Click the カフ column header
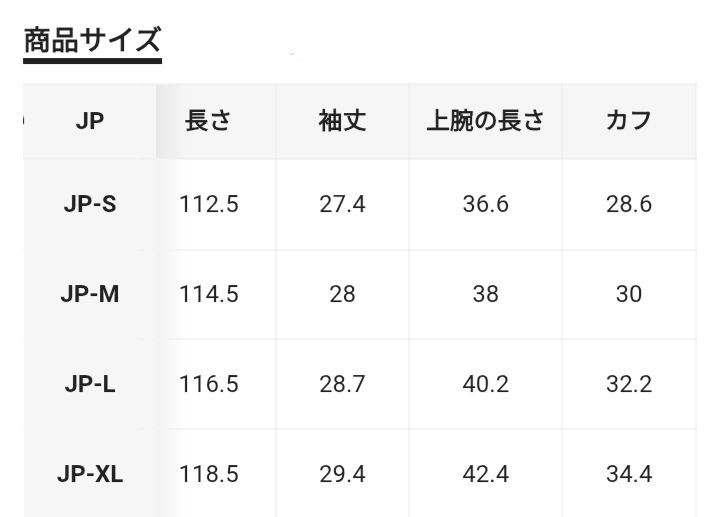 click(x=629, y=121)
